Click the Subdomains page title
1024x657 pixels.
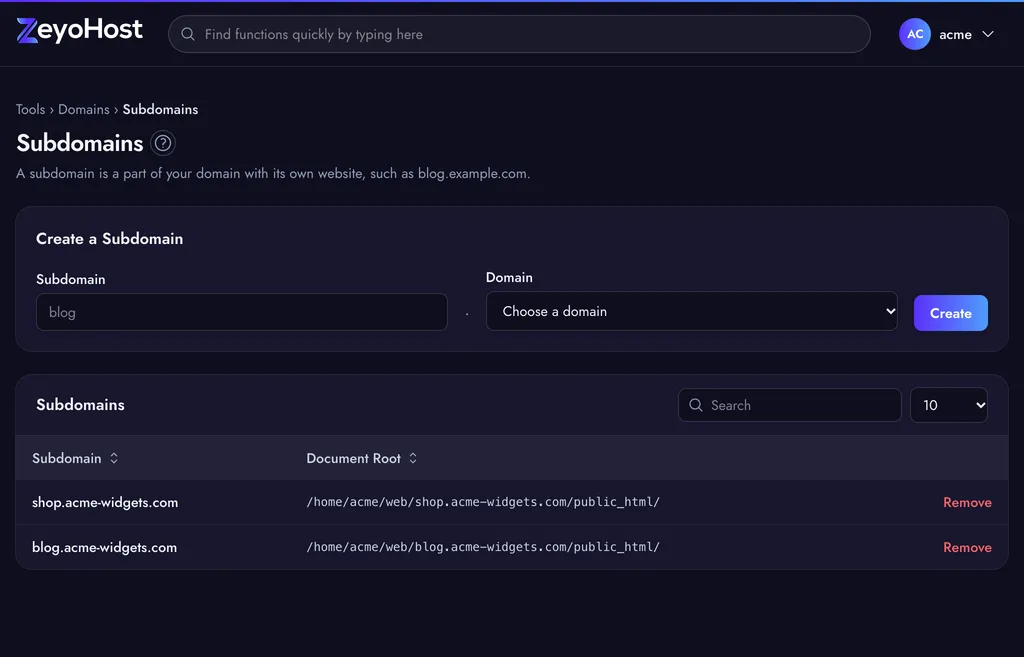80,143
